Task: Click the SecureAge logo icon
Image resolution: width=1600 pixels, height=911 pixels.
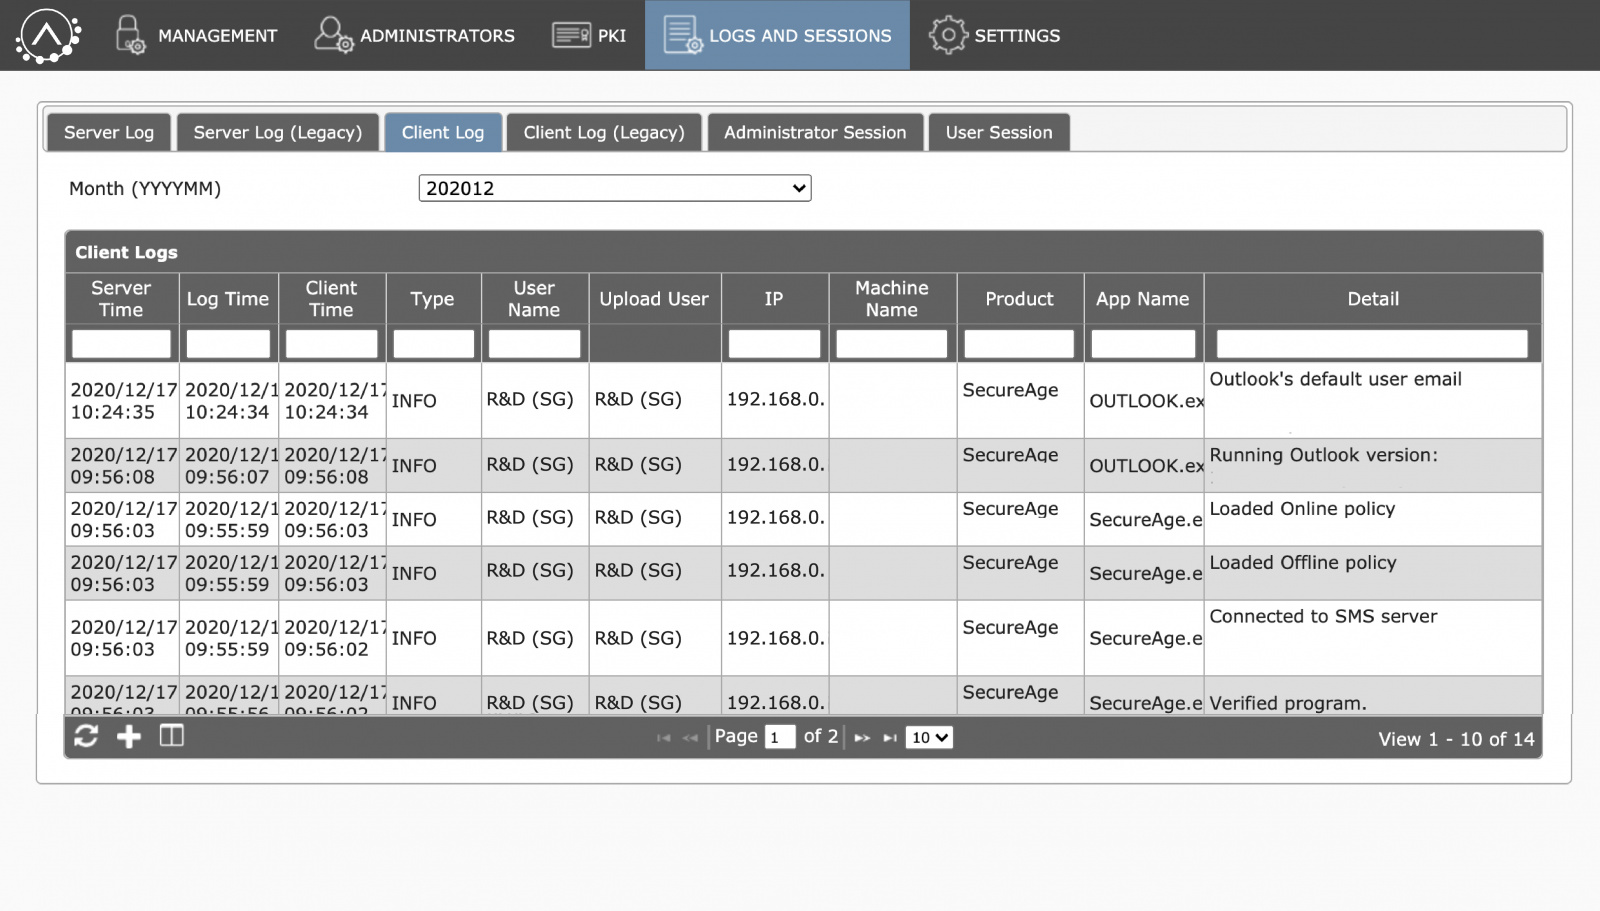Action: coord(47,35)
